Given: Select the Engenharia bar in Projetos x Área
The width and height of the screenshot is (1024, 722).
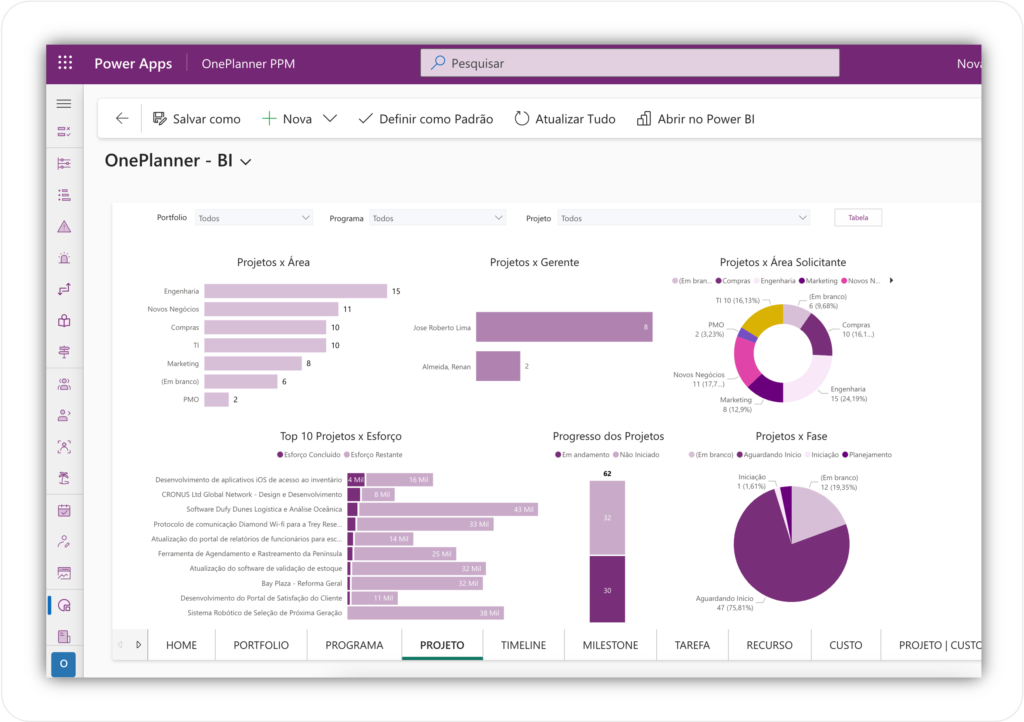Looking at the screenshot, I should click(296, 291).
